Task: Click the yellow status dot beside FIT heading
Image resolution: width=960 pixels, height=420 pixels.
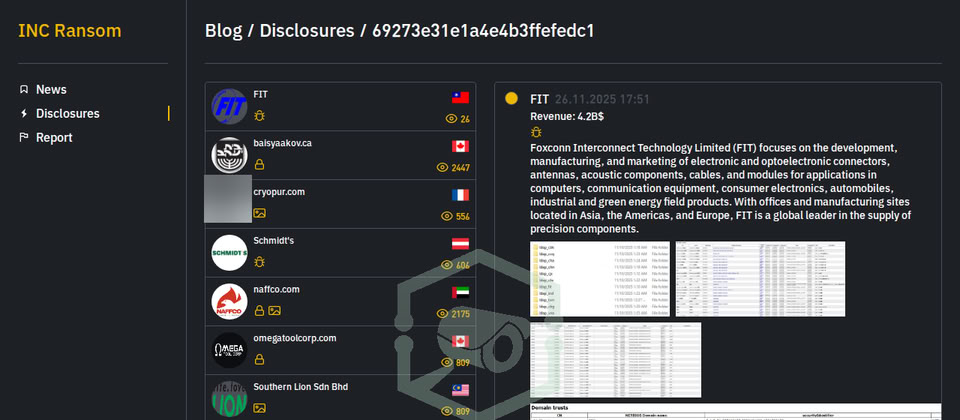Action: [x=512, y=99]
